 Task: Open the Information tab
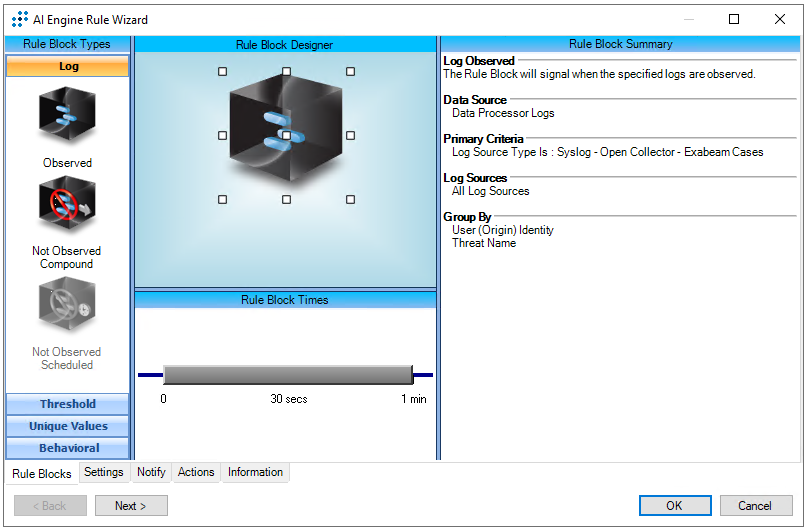point(255,472)
